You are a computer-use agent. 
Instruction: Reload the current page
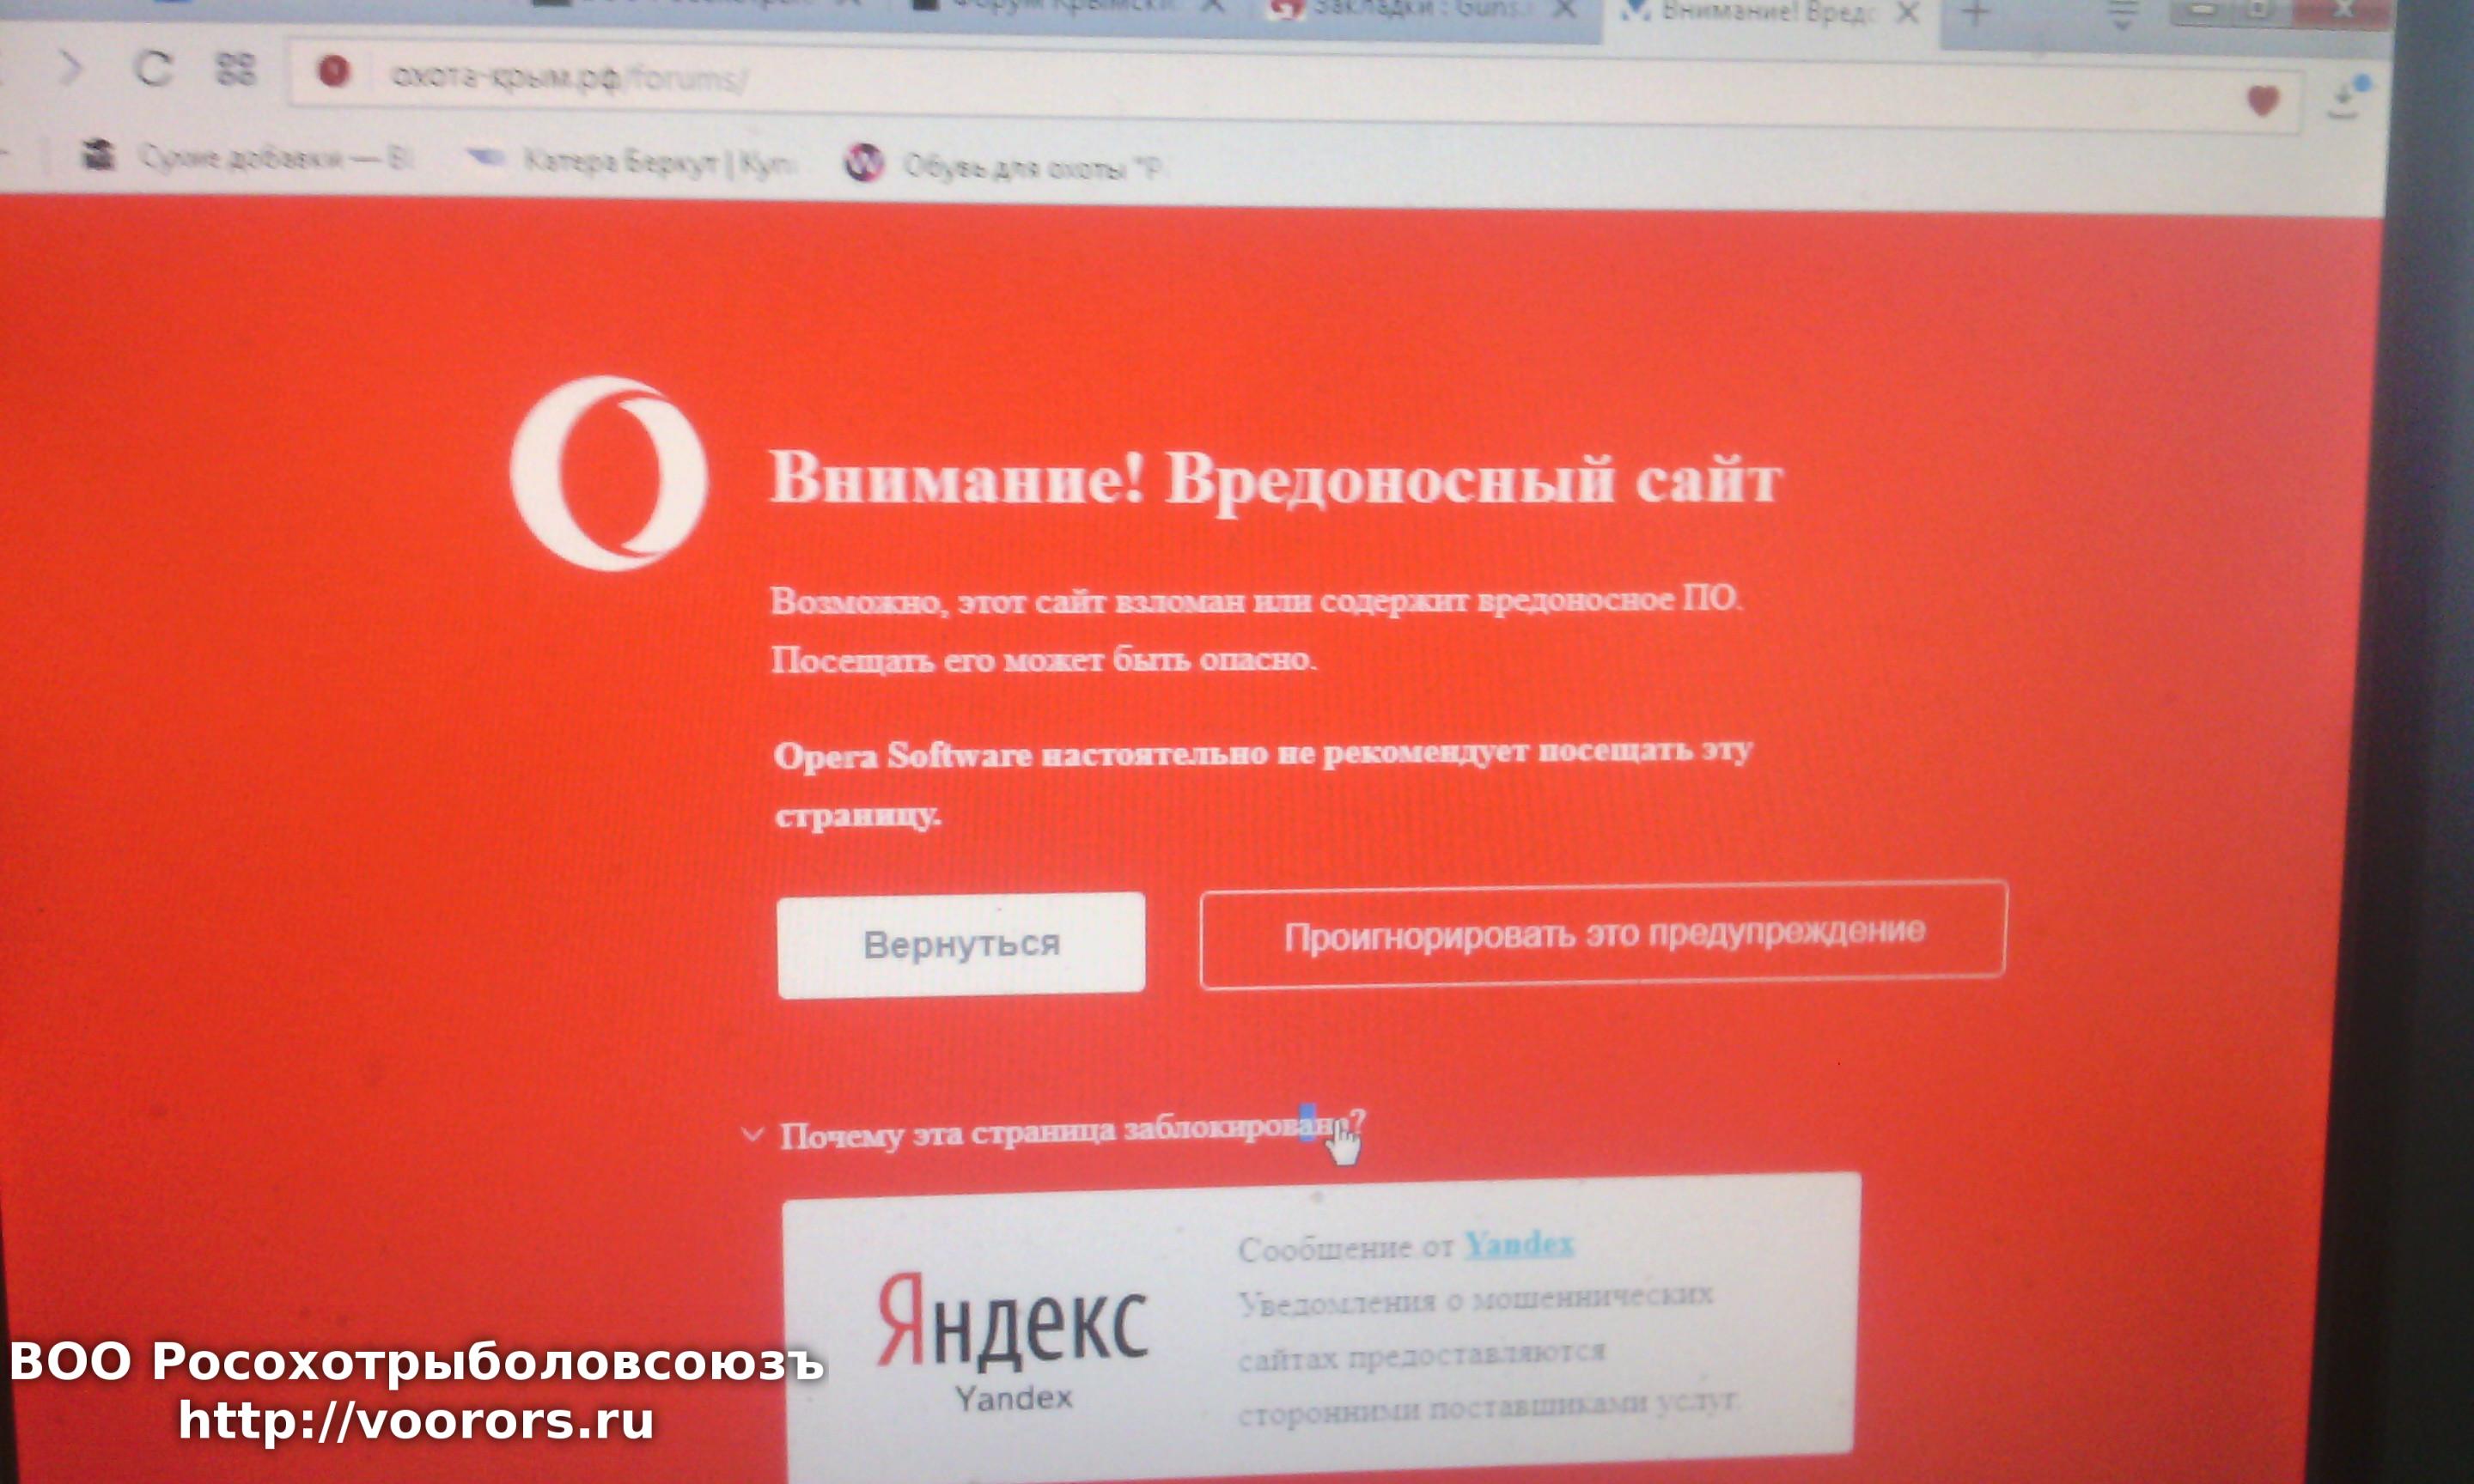pyautogui.click(x=154, y=69)
